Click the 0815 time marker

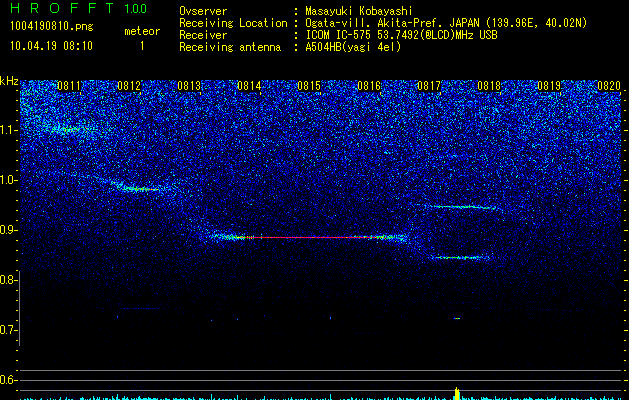[309, 85]
